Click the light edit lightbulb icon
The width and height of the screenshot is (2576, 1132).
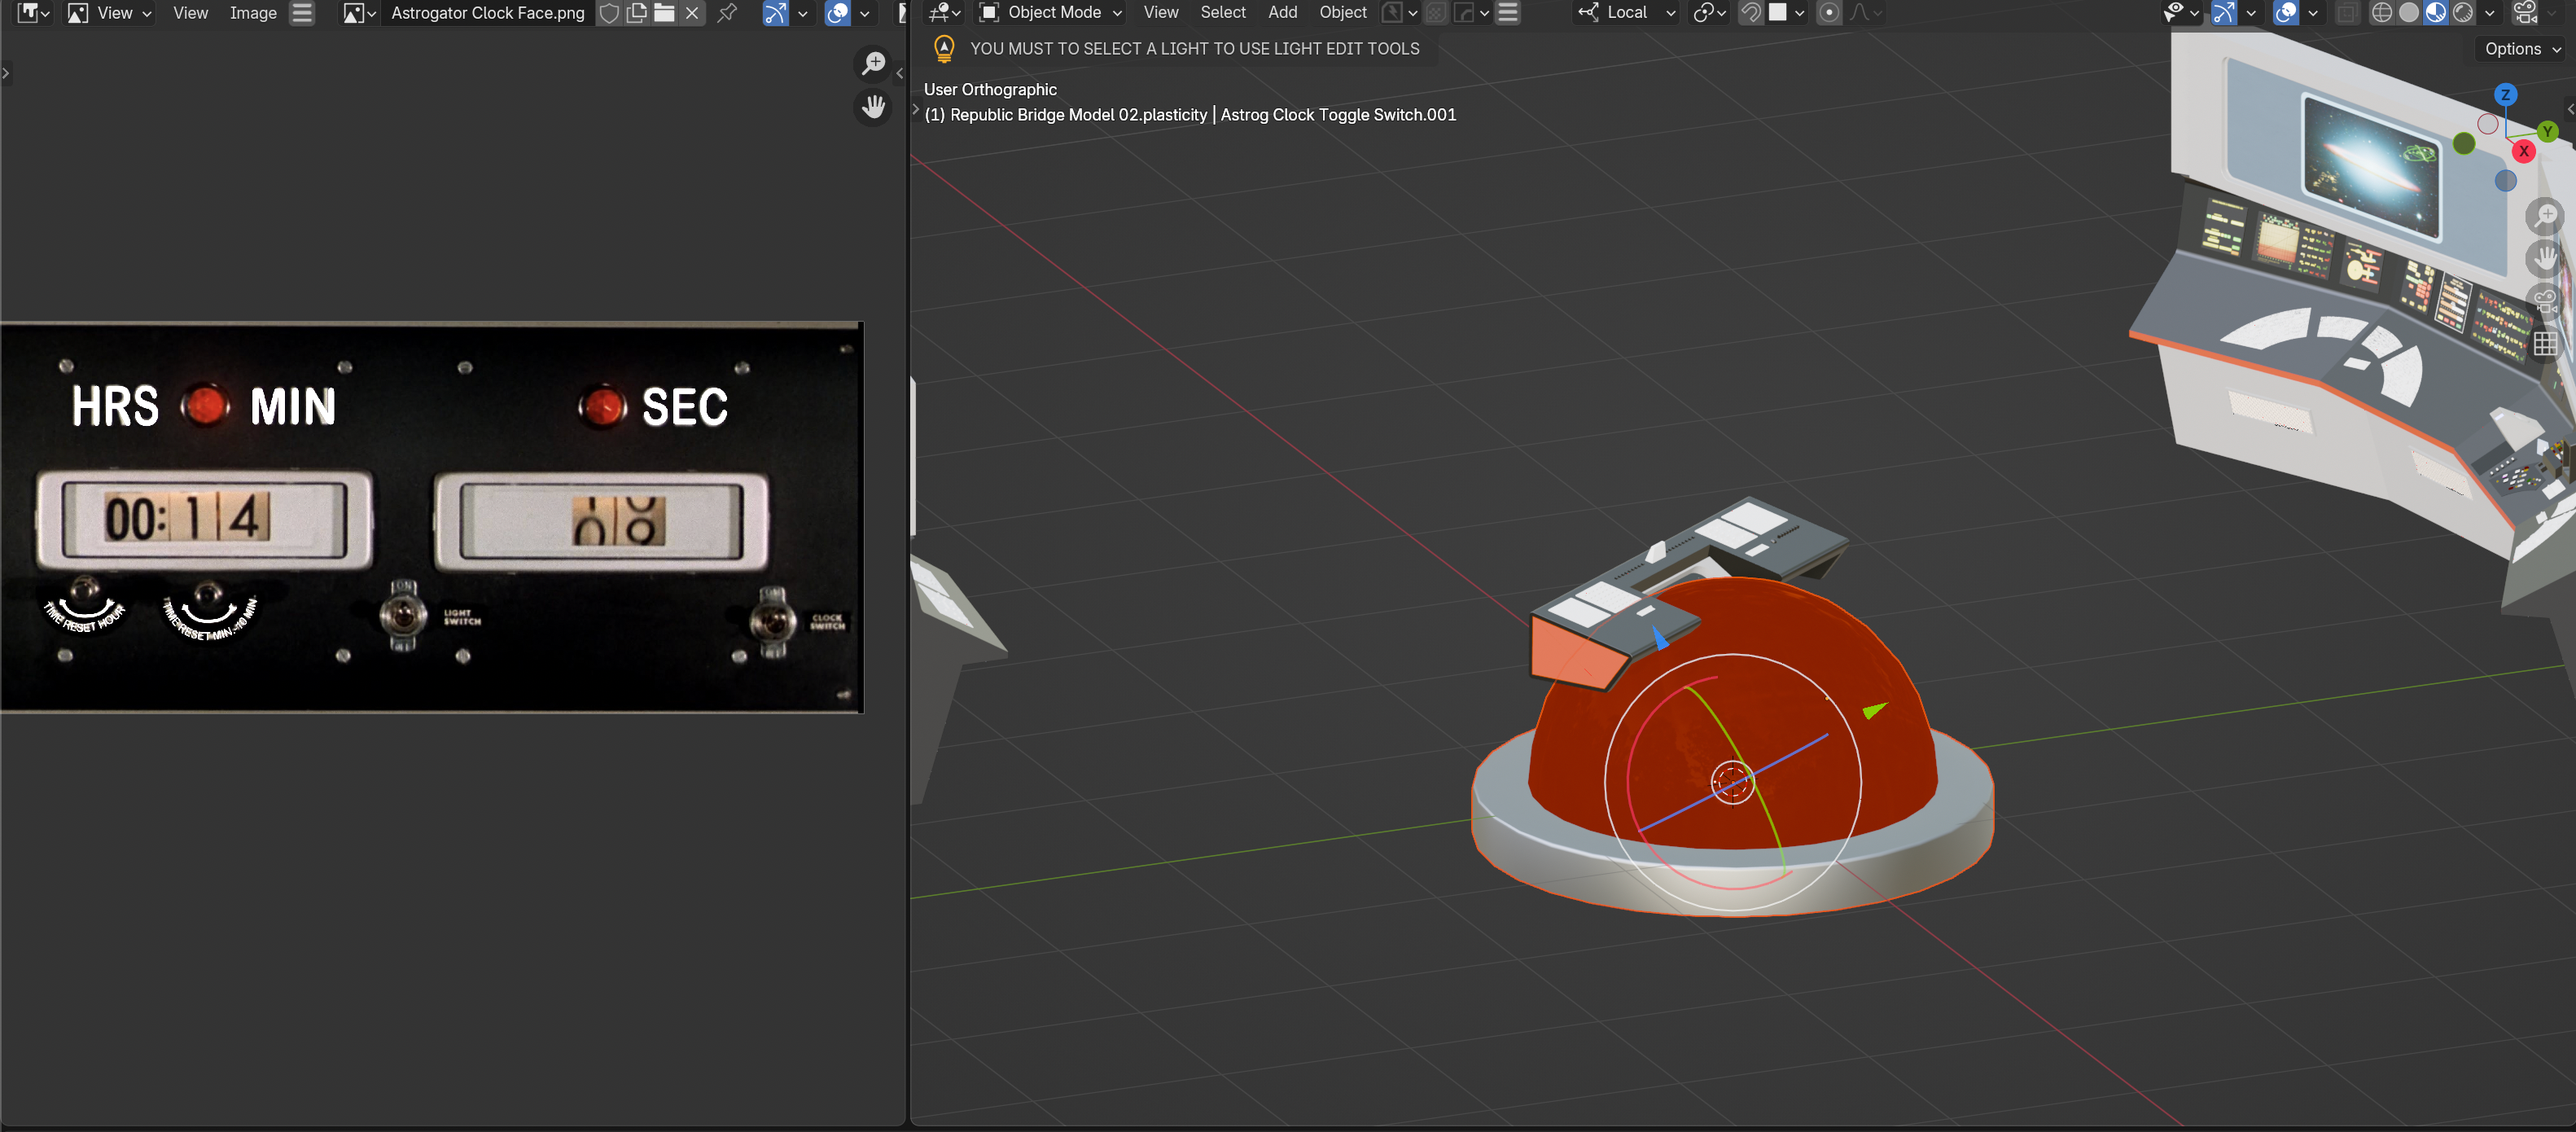(944, 49)
